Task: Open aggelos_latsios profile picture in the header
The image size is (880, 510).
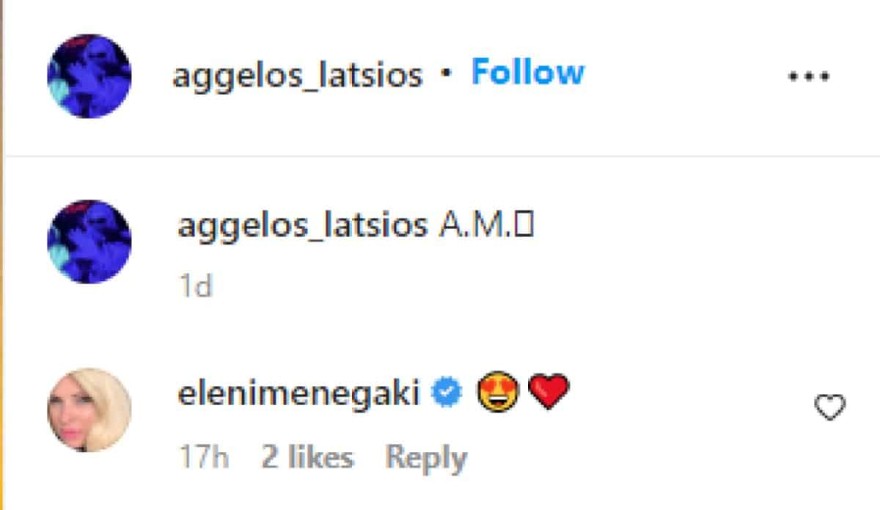Action: [x=89, y=76]
